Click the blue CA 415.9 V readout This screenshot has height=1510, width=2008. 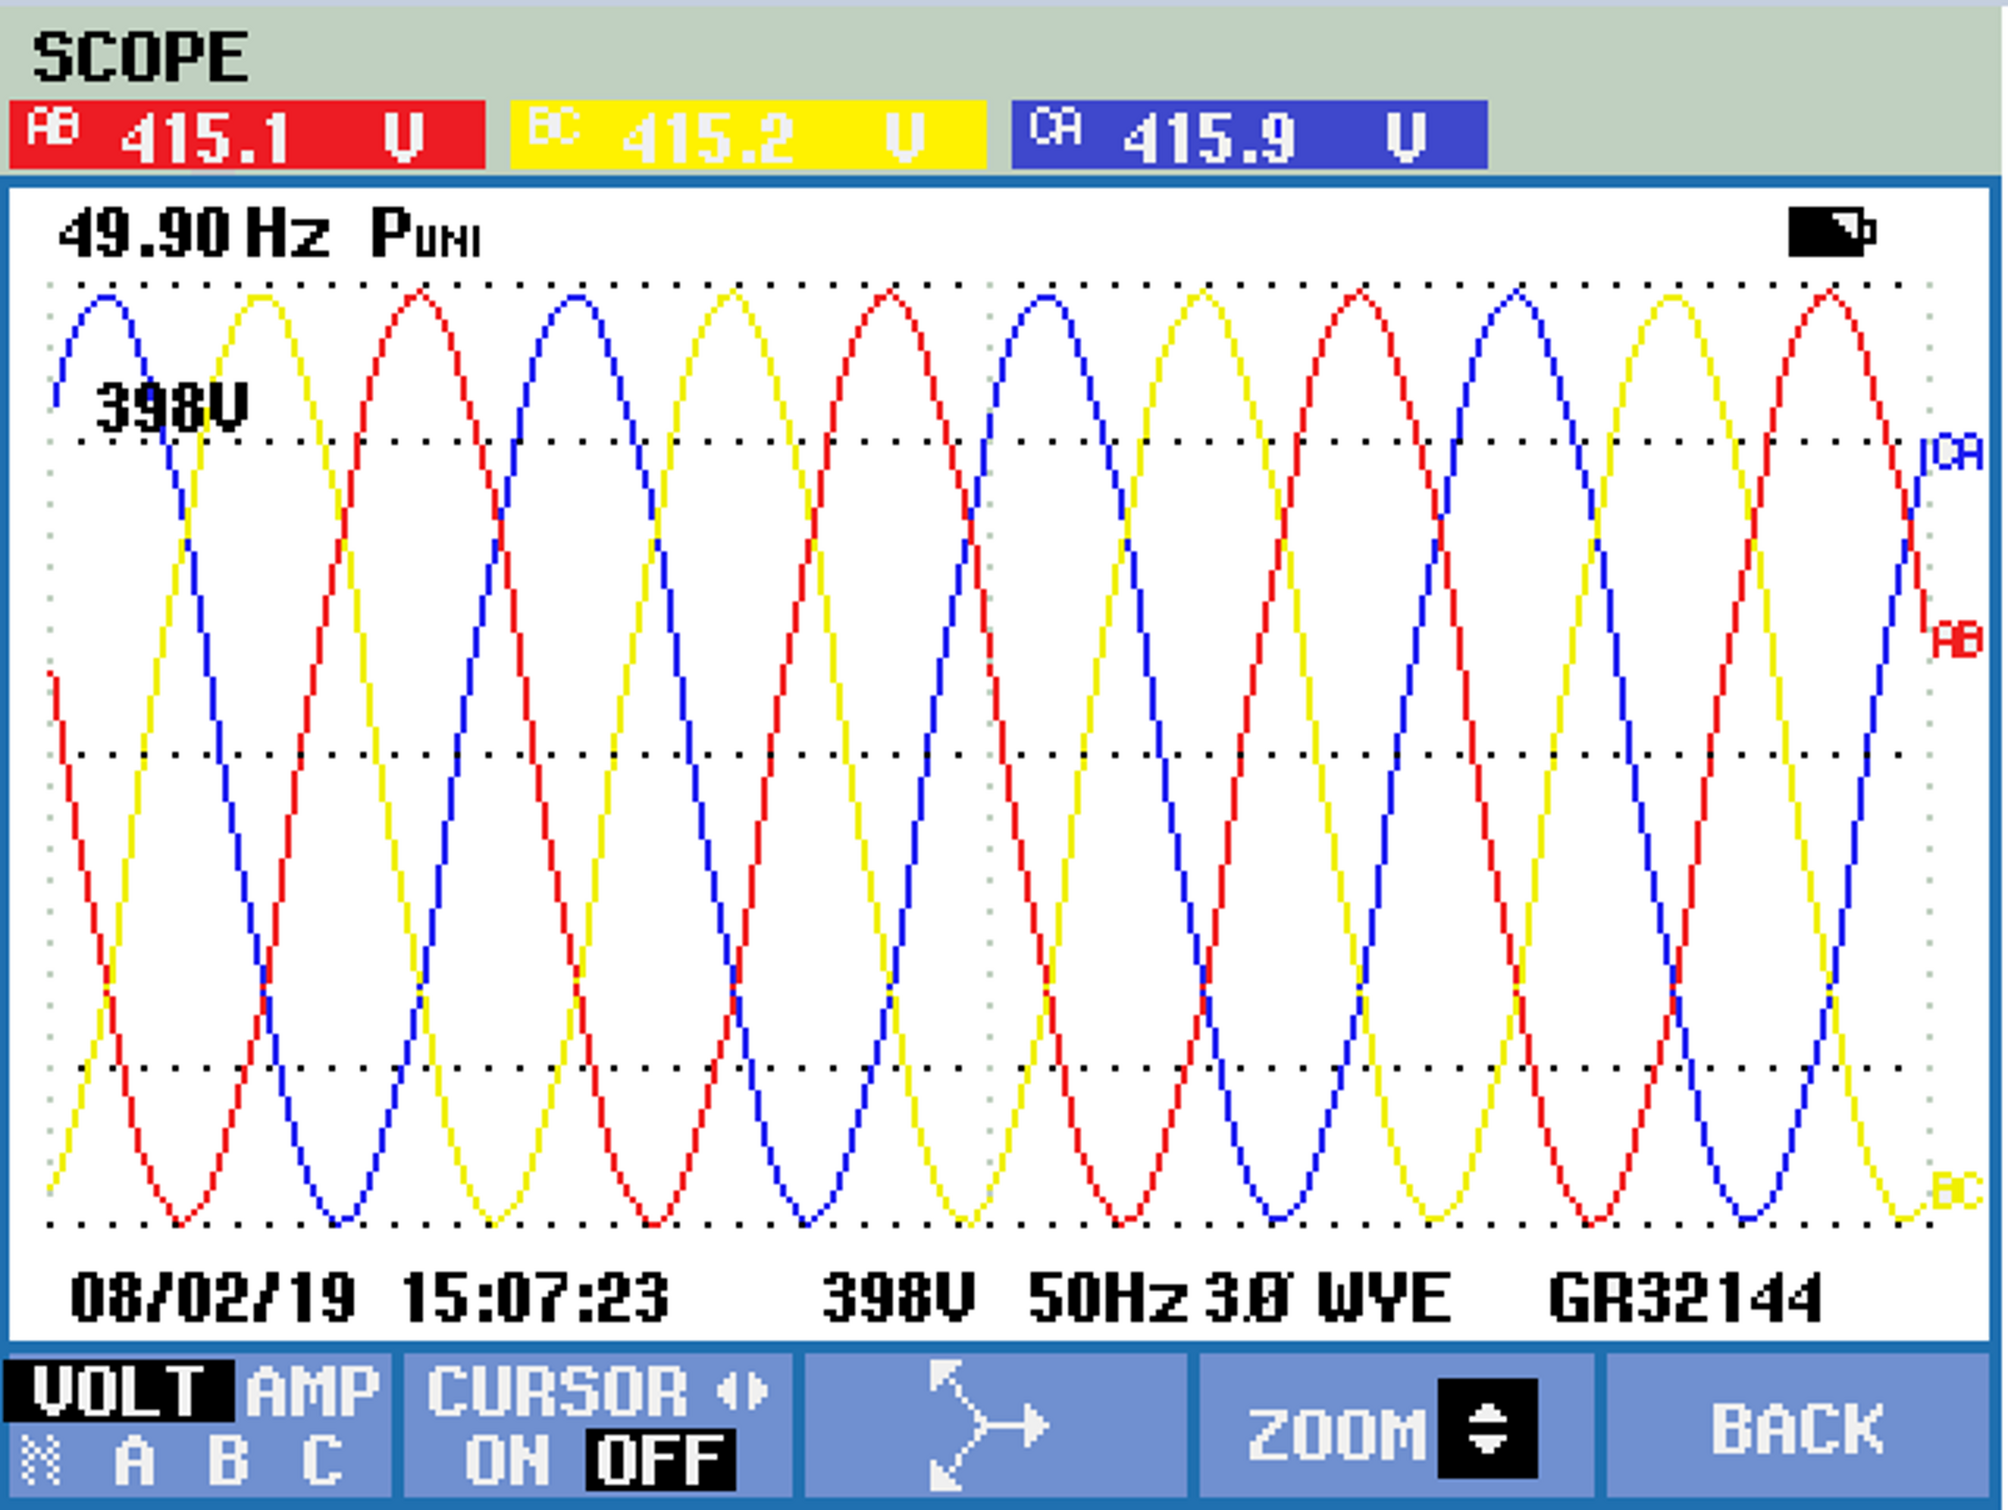[x=1249, y=135]
